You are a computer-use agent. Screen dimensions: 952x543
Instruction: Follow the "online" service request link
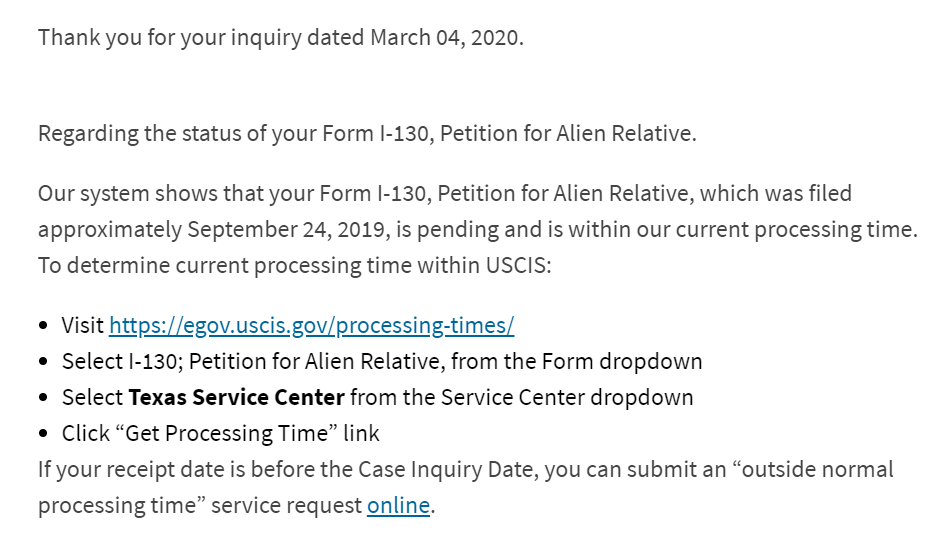click(x=398, y=505)
